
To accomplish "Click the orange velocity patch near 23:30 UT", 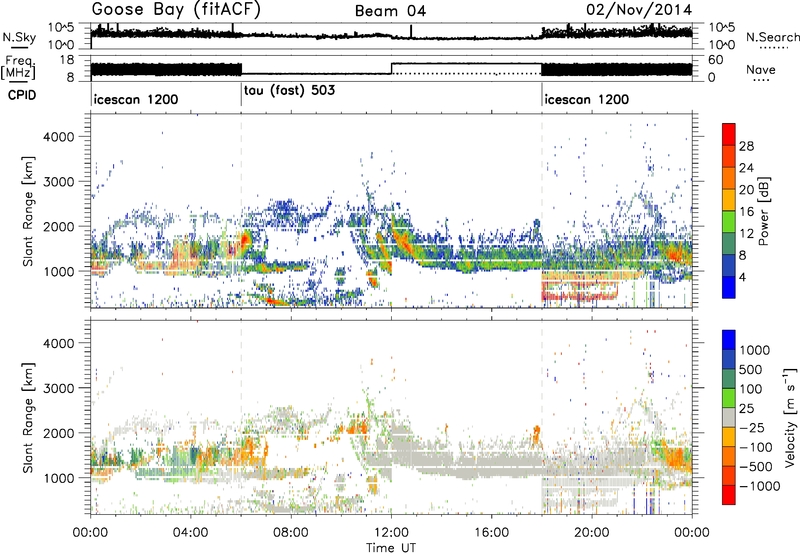I will tap(675, 458).
